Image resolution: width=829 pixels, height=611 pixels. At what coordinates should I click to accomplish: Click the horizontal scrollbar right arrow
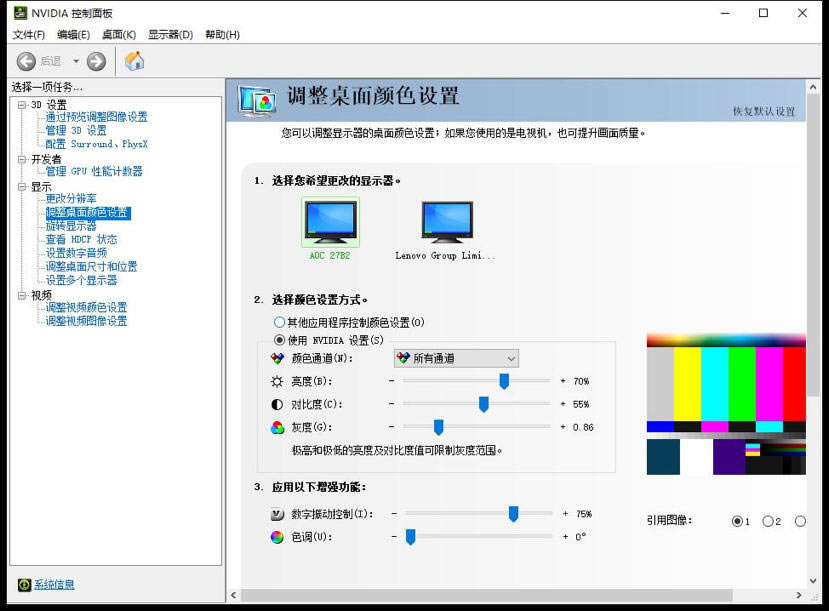click(799, 595)
